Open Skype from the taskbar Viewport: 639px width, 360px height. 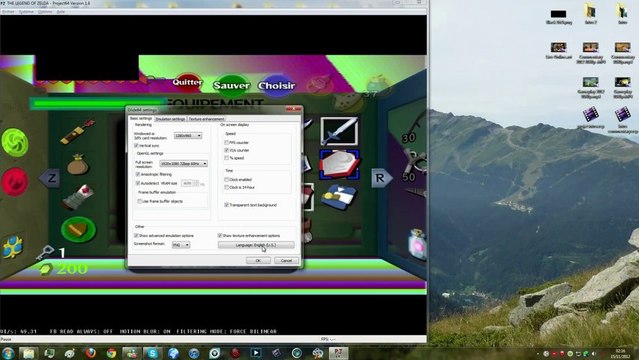click(x=152, y=353)
